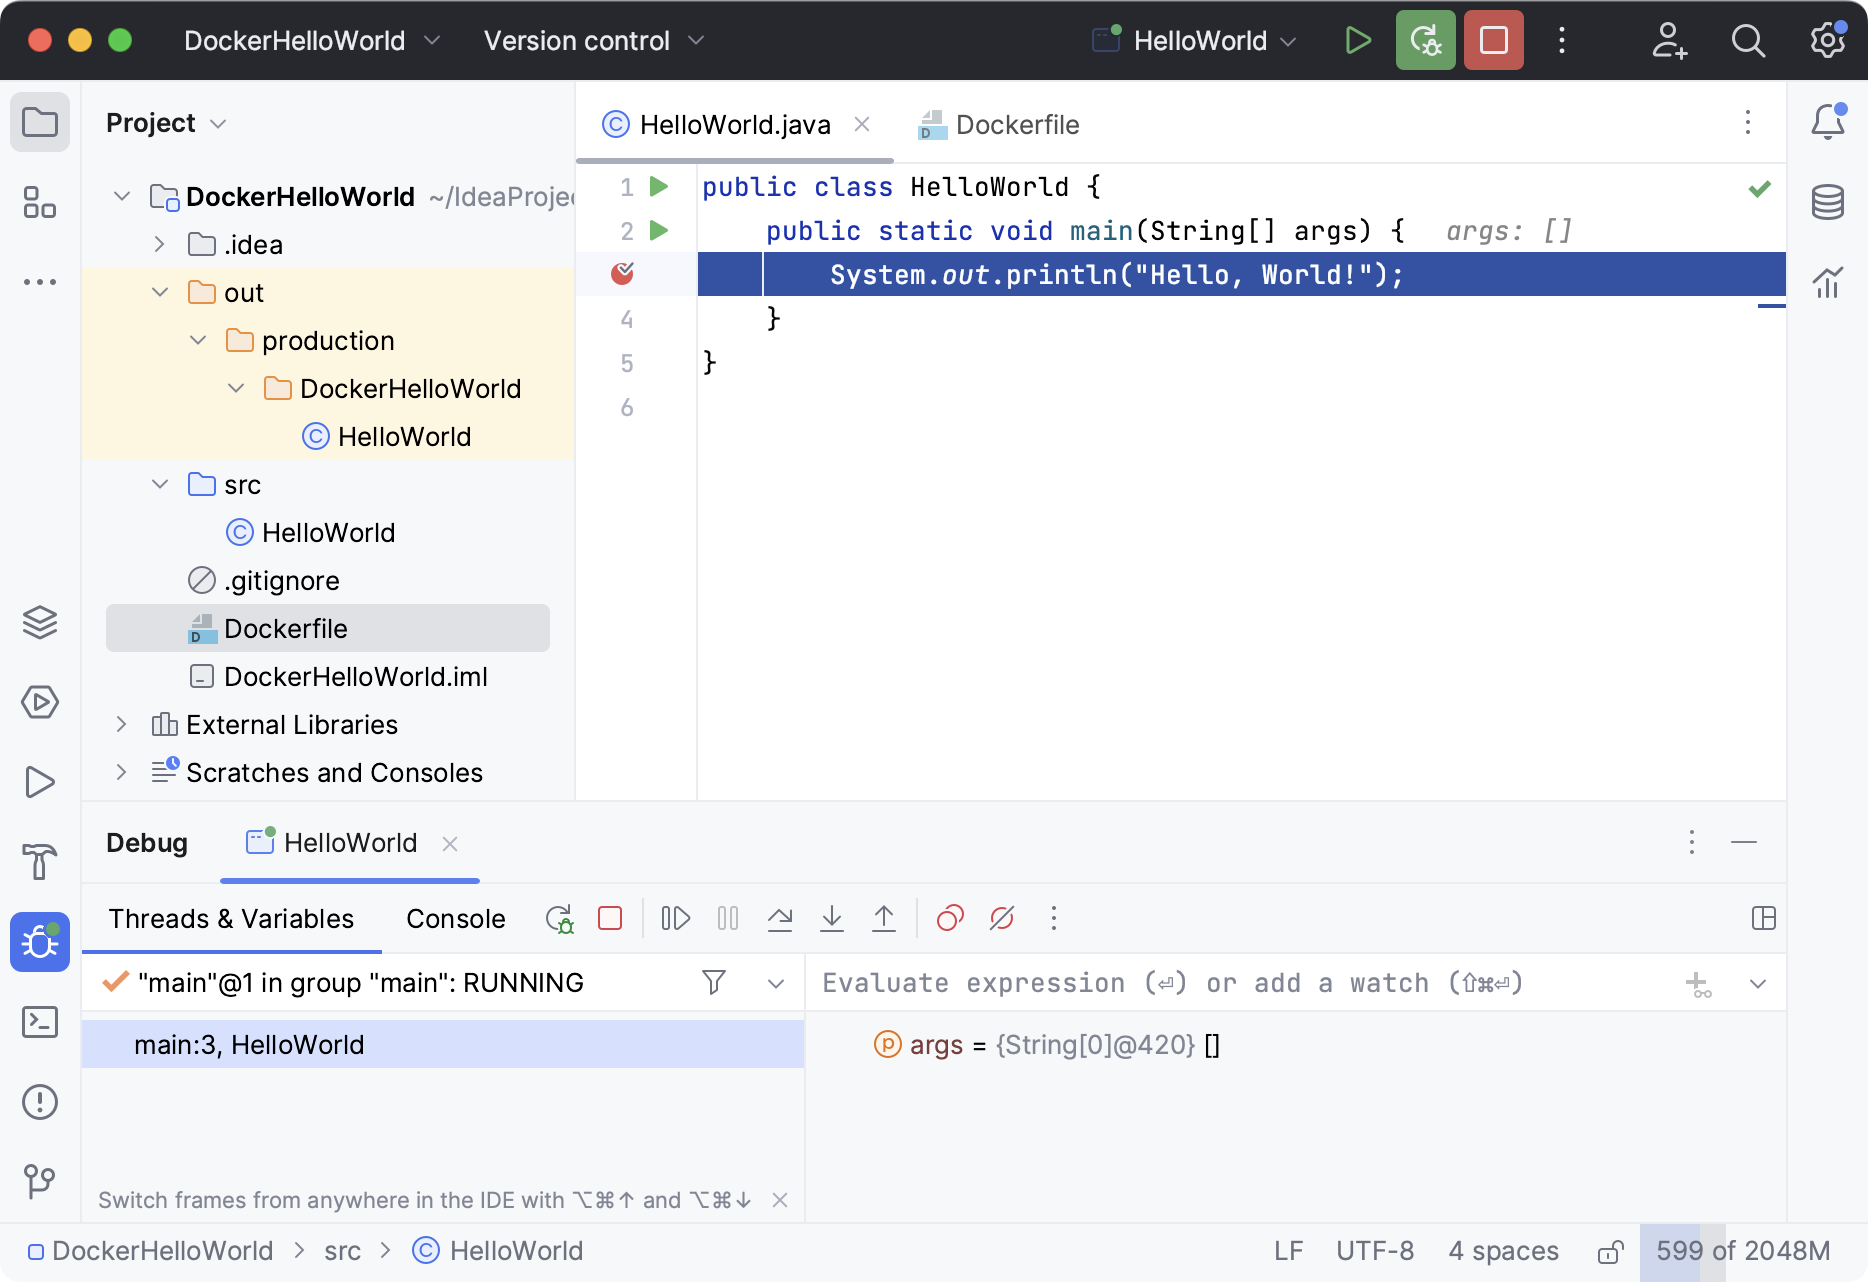Step over the current line in debugger
Viewport: 1868px width, 1282px height.
point(780,918)
